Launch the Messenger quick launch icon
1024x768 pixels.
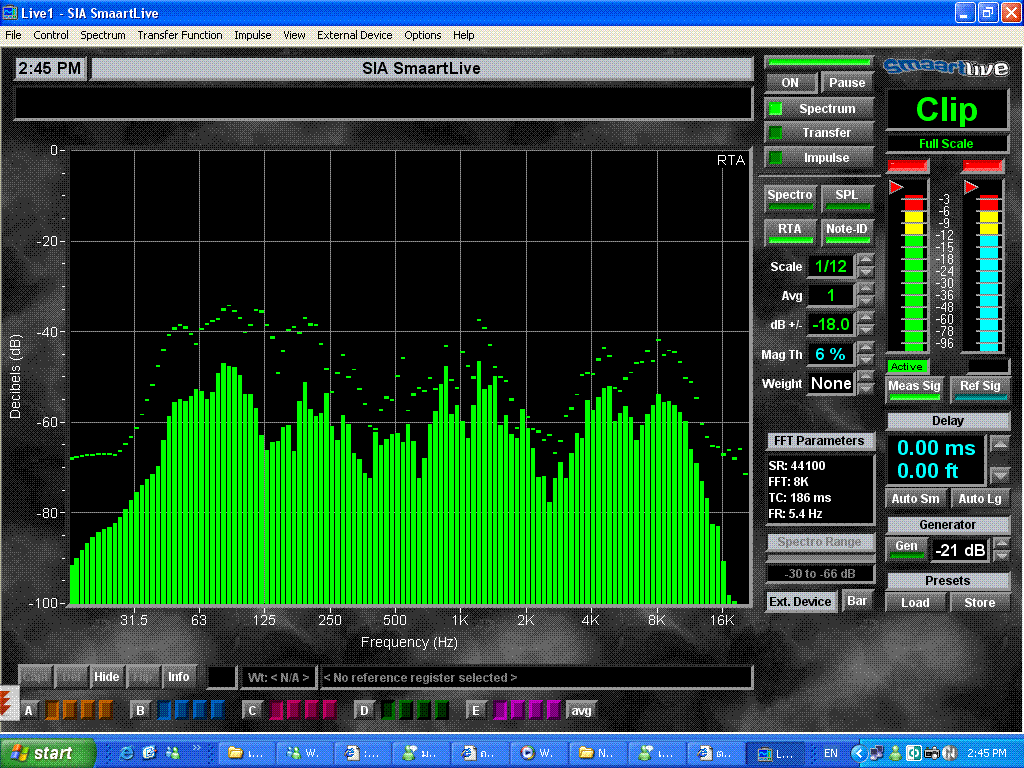click(172, 753)
